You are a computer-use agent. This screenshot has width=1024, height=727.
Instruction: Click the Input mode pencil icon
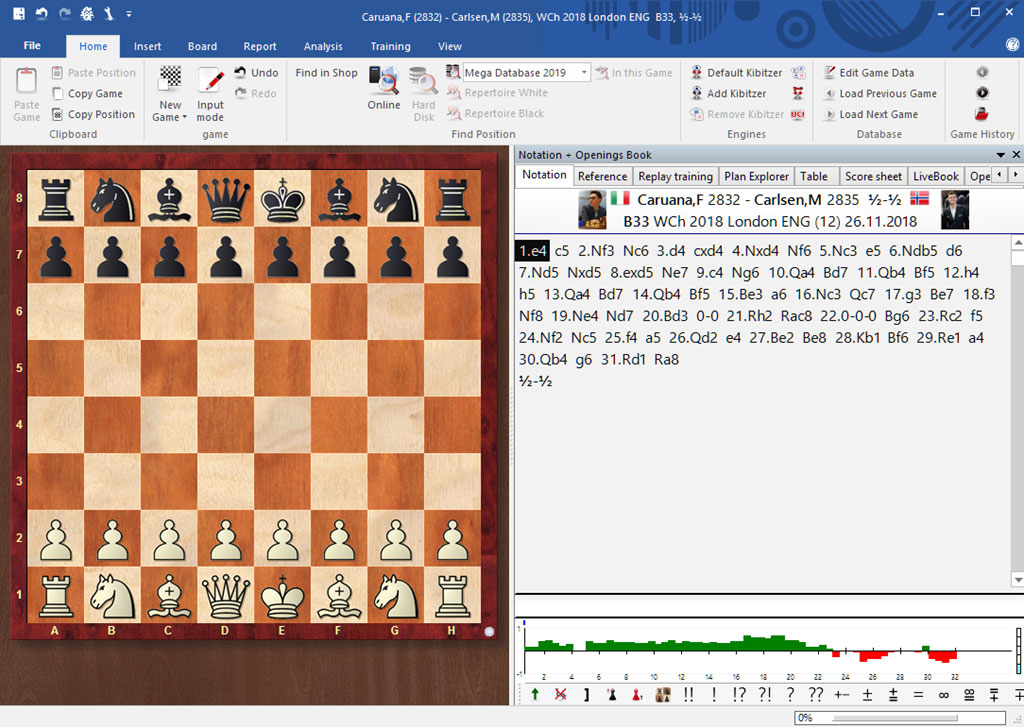[x=210, y=81]
